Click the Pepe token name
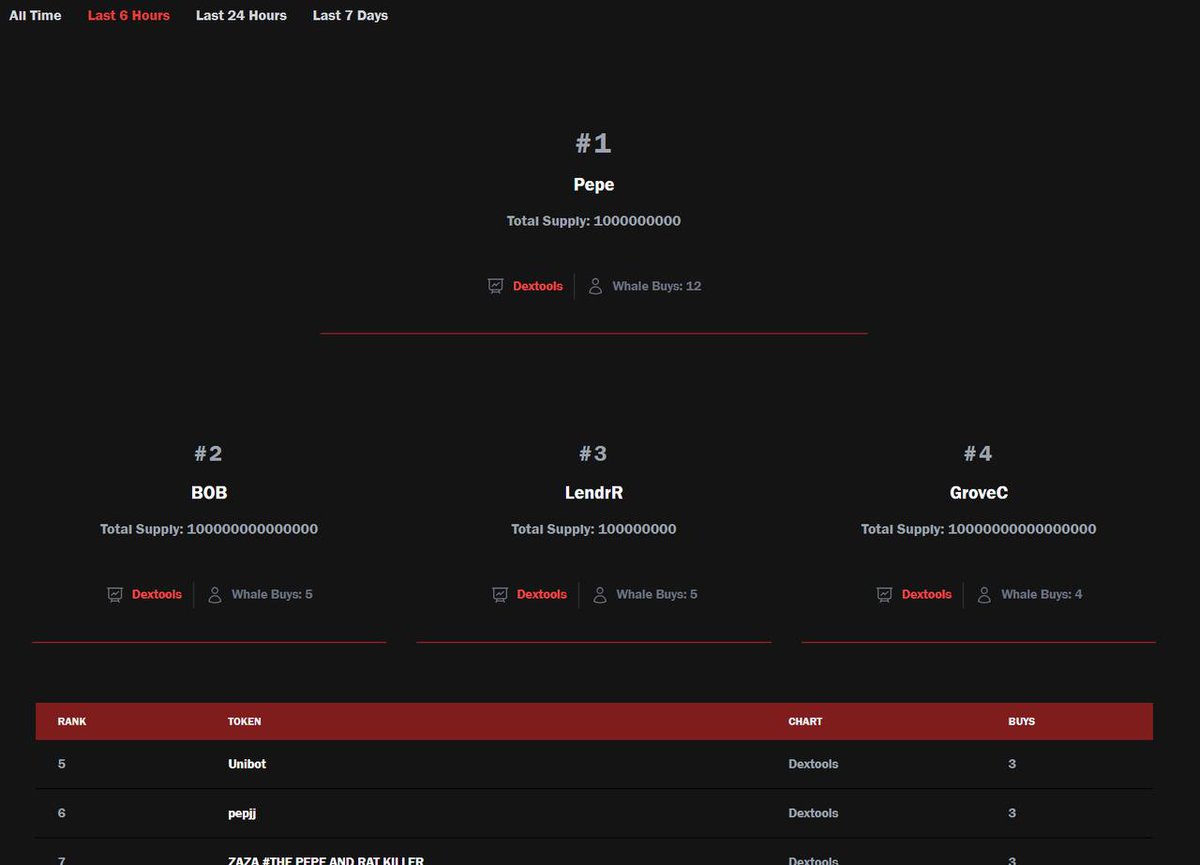 (594, 184)
